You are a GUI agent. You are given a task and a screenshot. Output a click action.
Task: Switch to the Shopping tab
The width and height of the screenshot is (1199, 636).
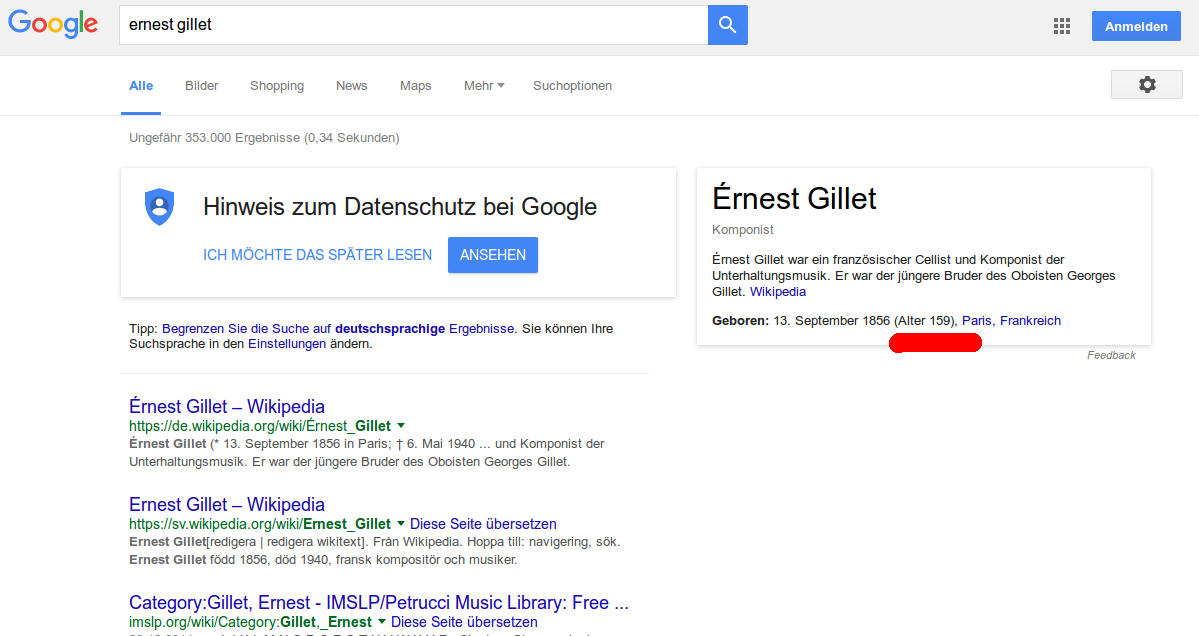pos(277,86)
